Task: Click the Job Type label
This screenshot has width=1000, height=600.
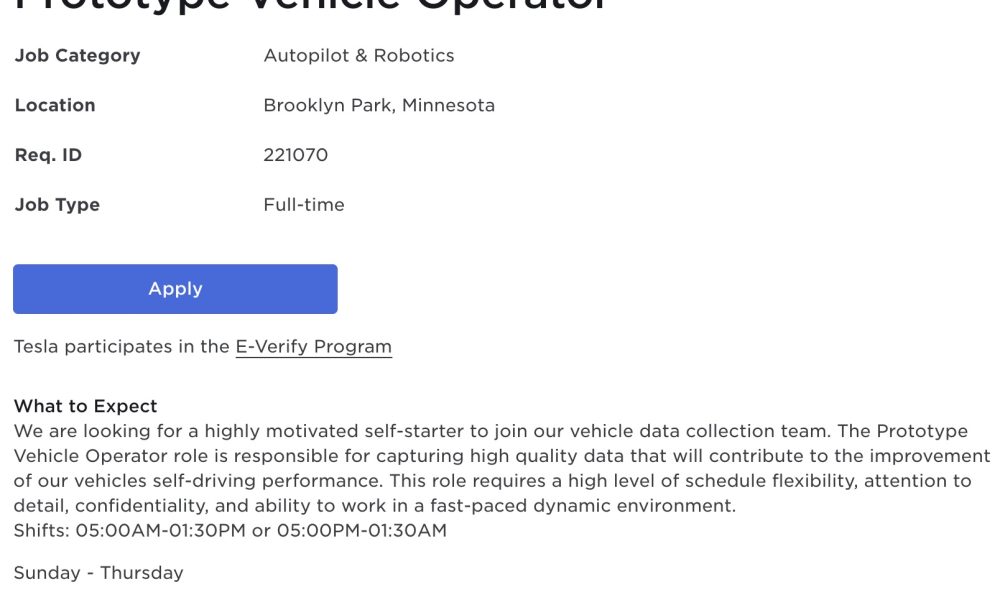Action: coord(57,205)
